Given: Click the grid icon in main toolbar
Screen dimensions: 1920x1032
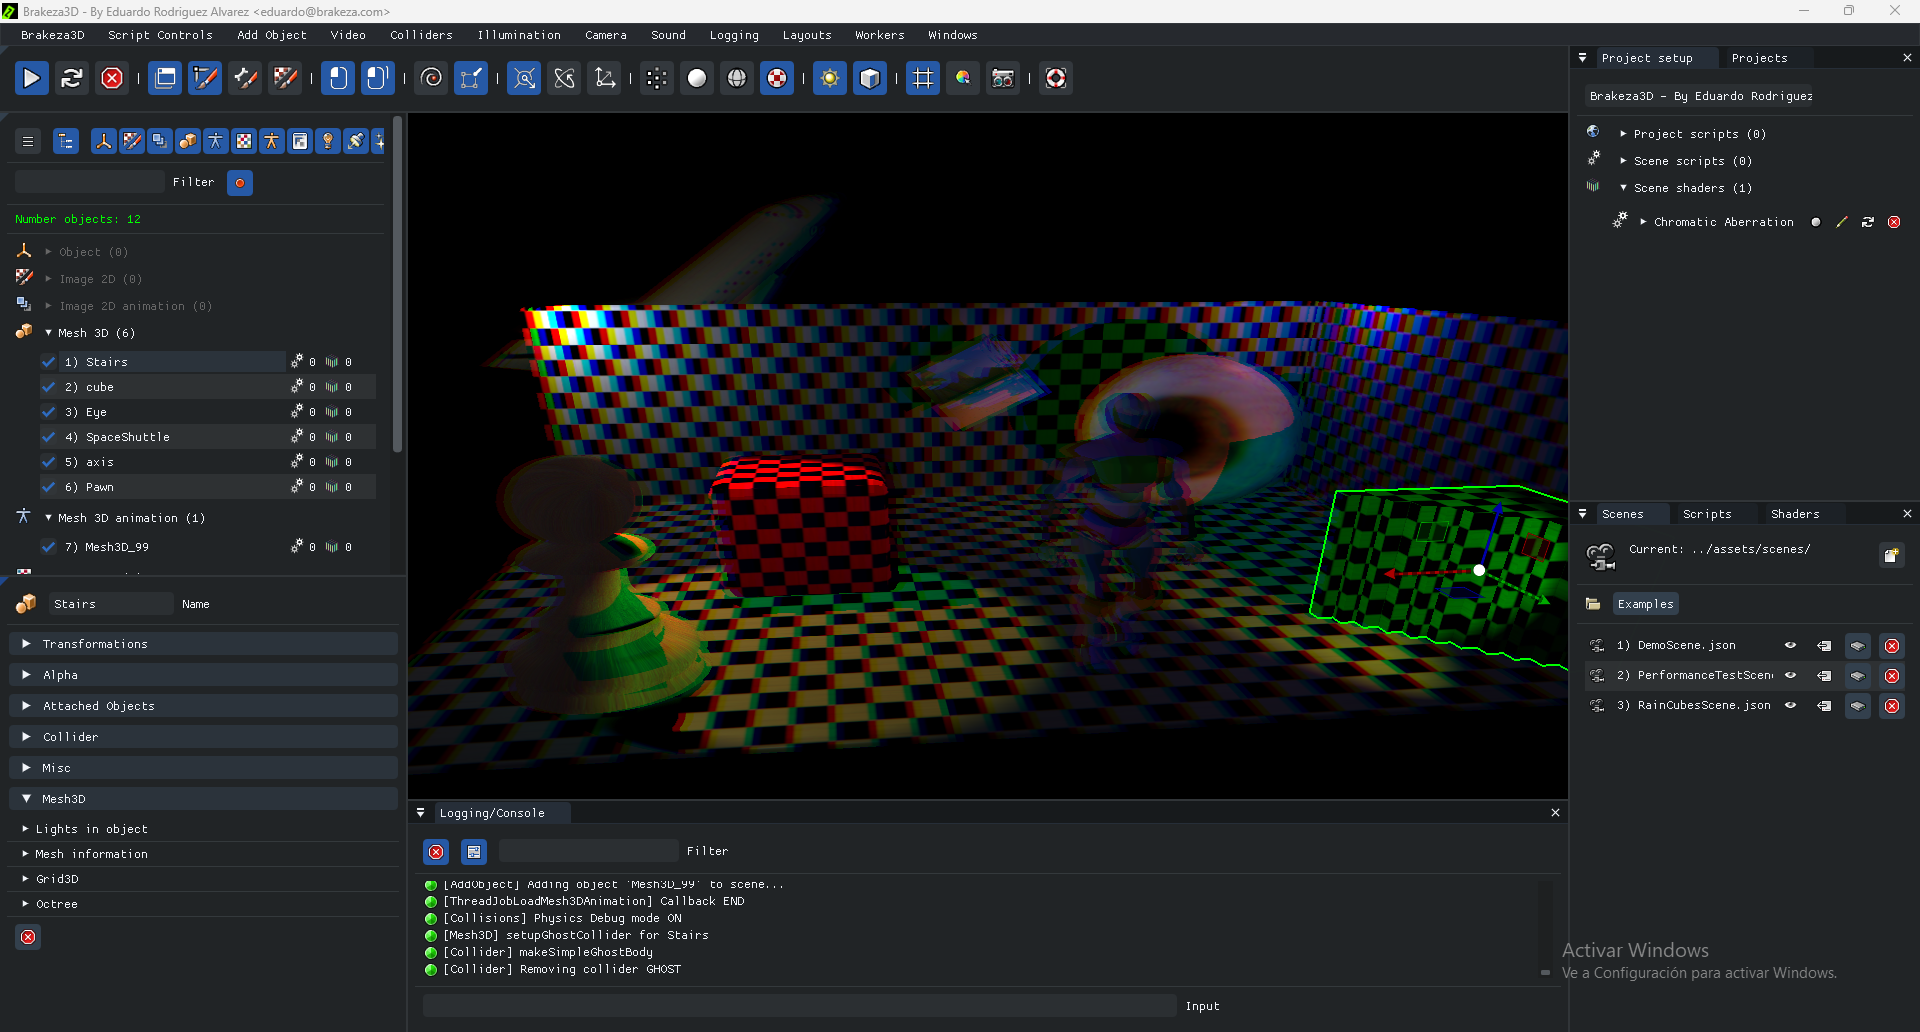Looking at the screenshot, I should click(922, 78).
